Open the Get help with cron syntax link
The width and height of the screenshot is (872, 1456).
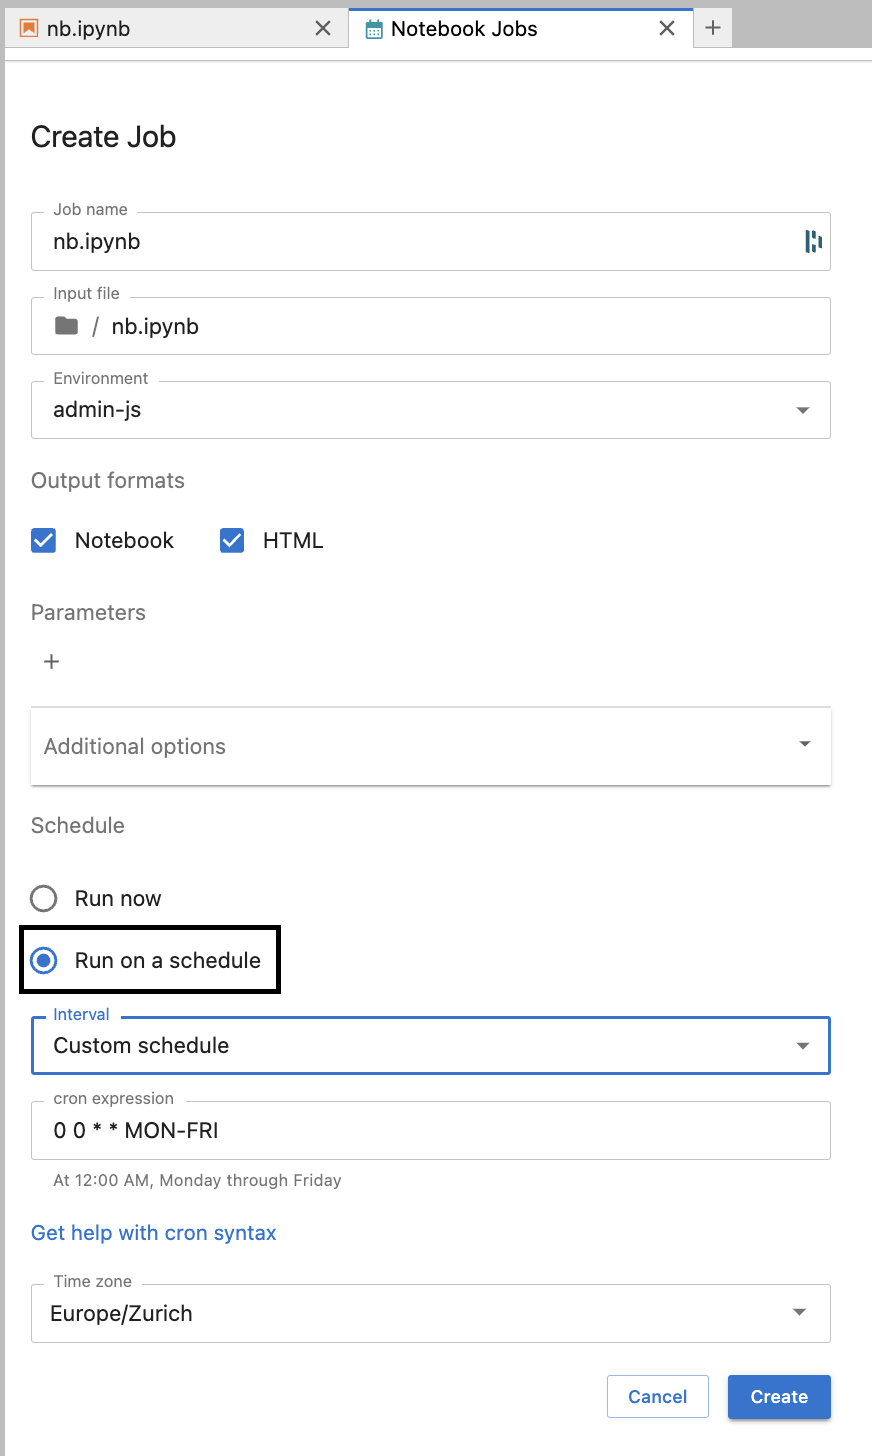coord(153,1232)
